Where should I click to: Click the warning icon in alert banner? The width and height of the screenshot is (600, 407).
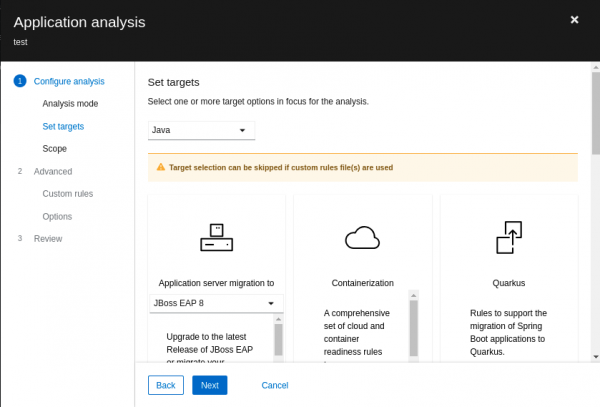click(160, 167)
